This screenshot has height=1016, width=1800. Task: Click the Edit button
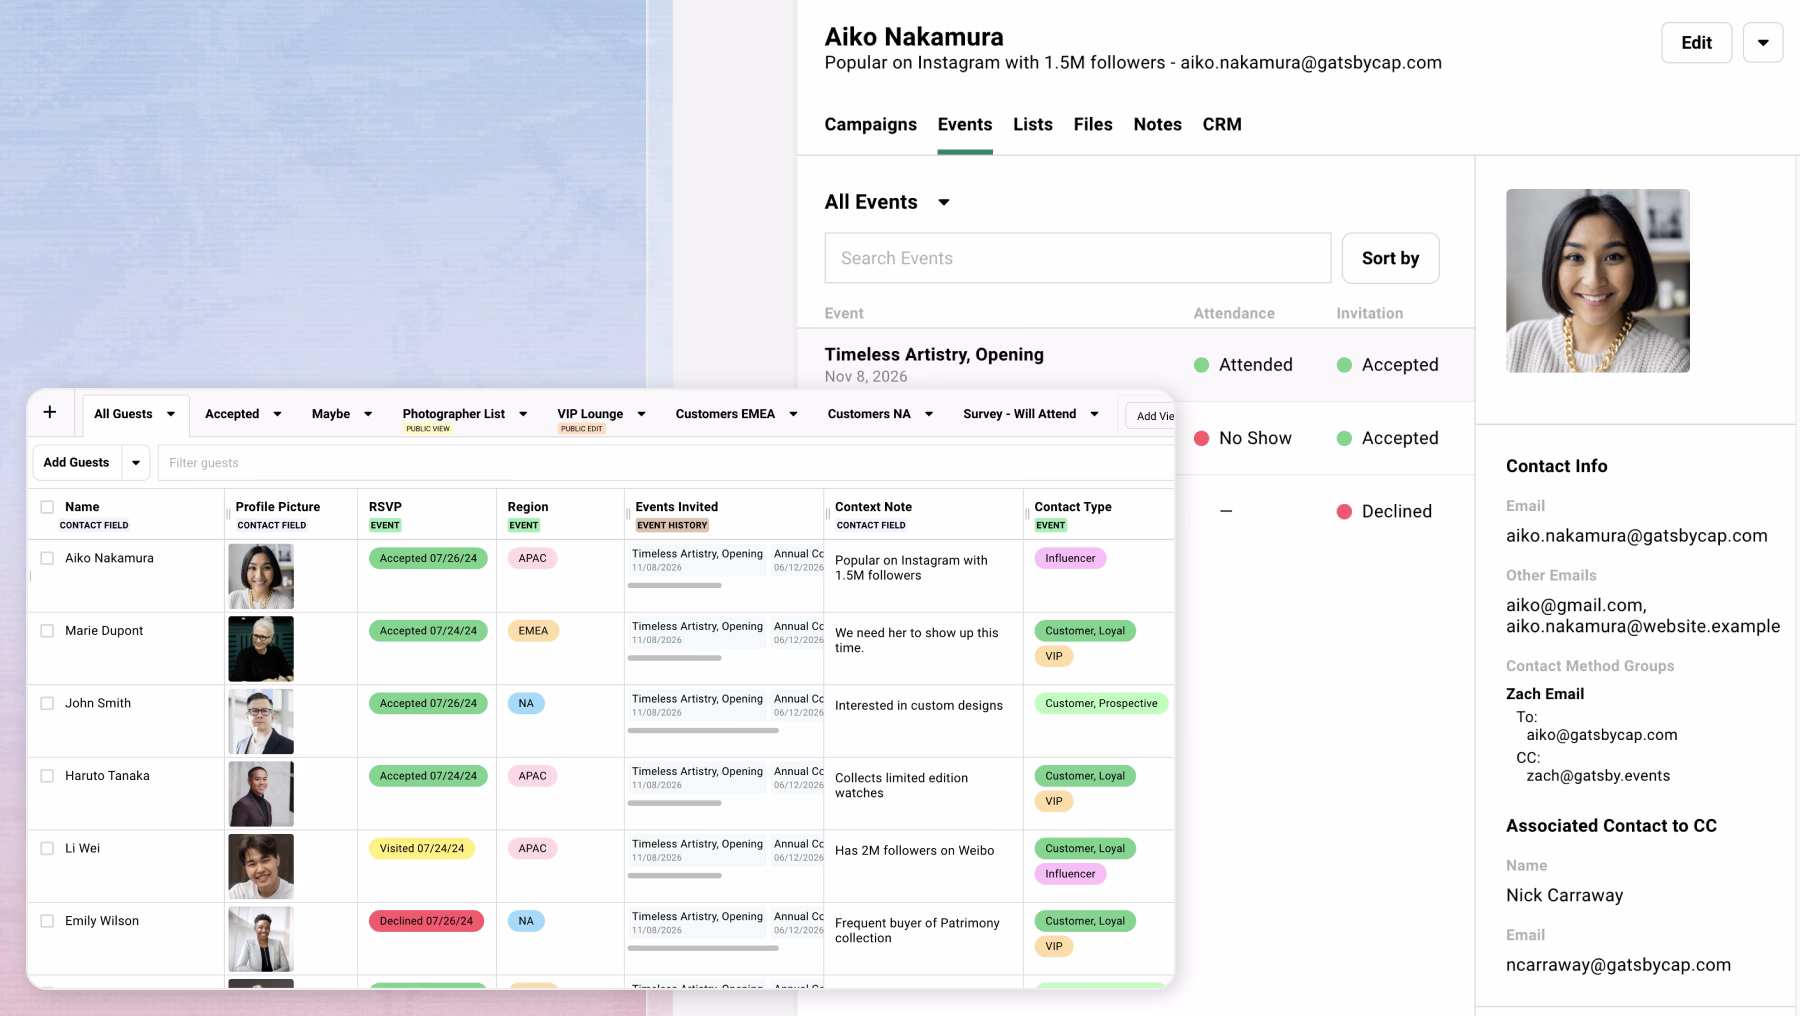1696,43
